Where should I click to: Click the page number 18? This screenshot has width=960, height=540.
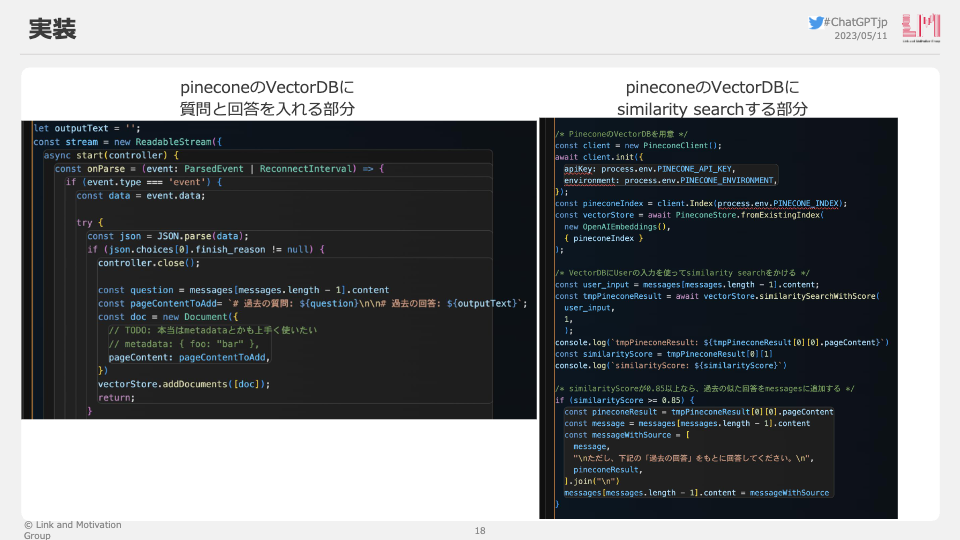tap(480, 530)
